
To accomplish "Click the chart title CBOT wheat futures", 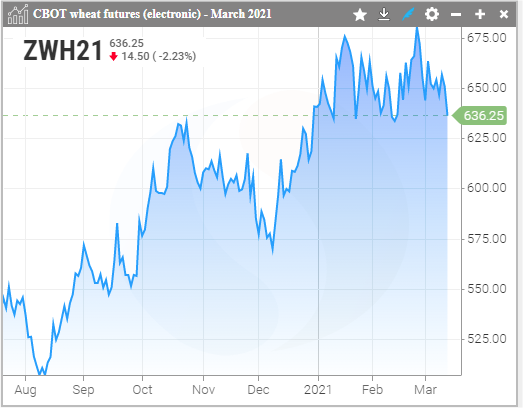I will point(152,14).
